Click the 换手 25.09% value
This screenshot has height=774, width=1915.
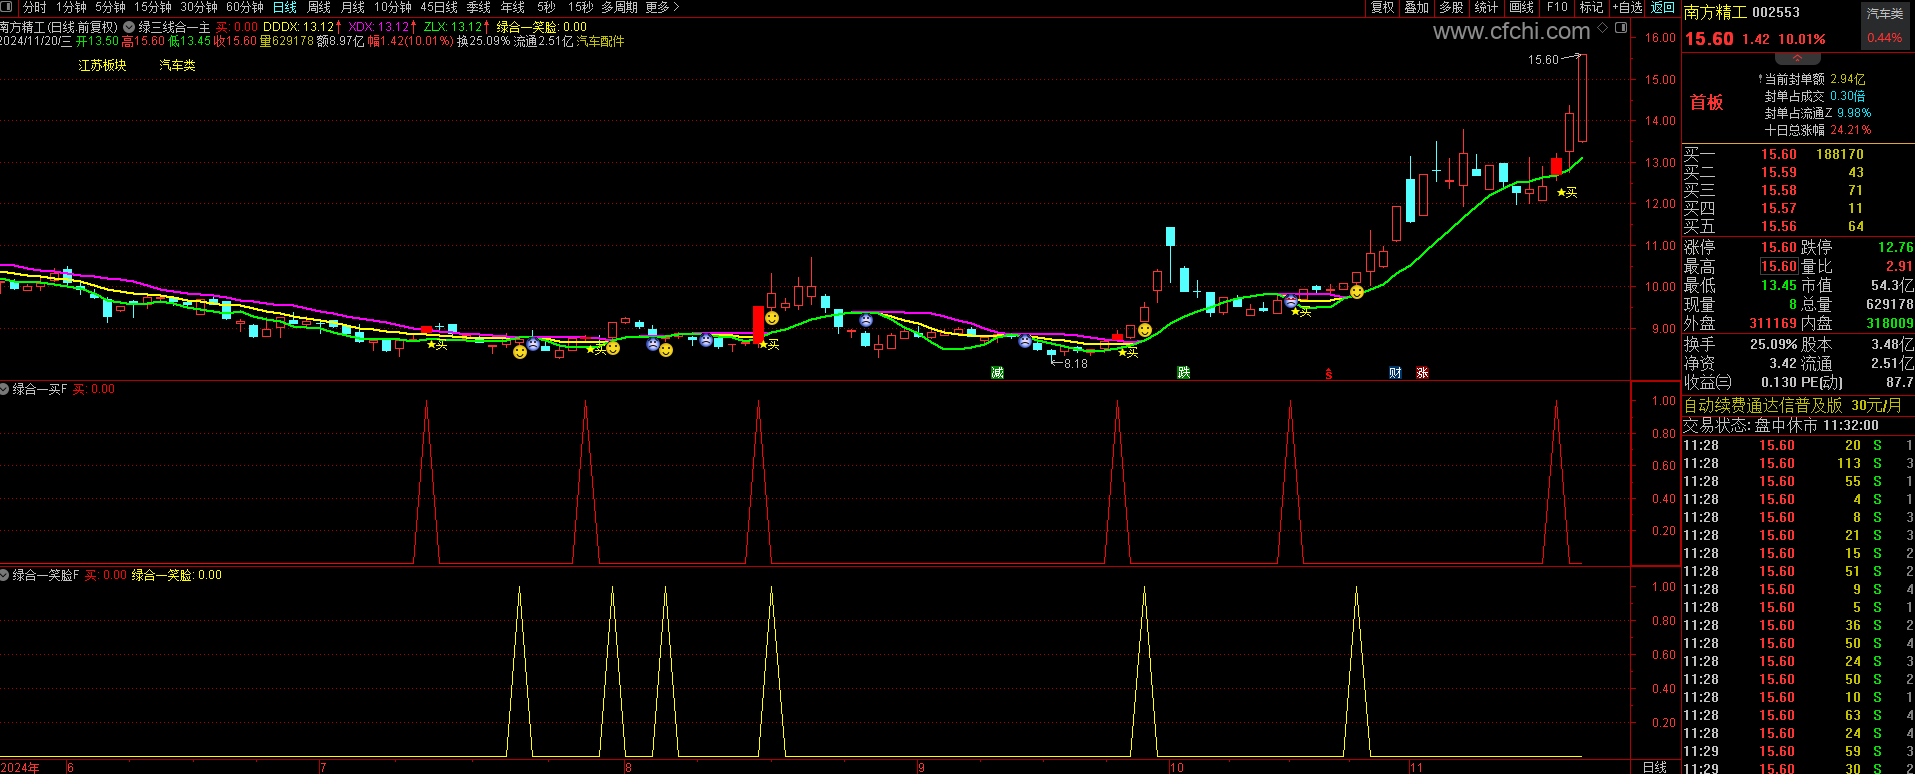point(1773,344)
